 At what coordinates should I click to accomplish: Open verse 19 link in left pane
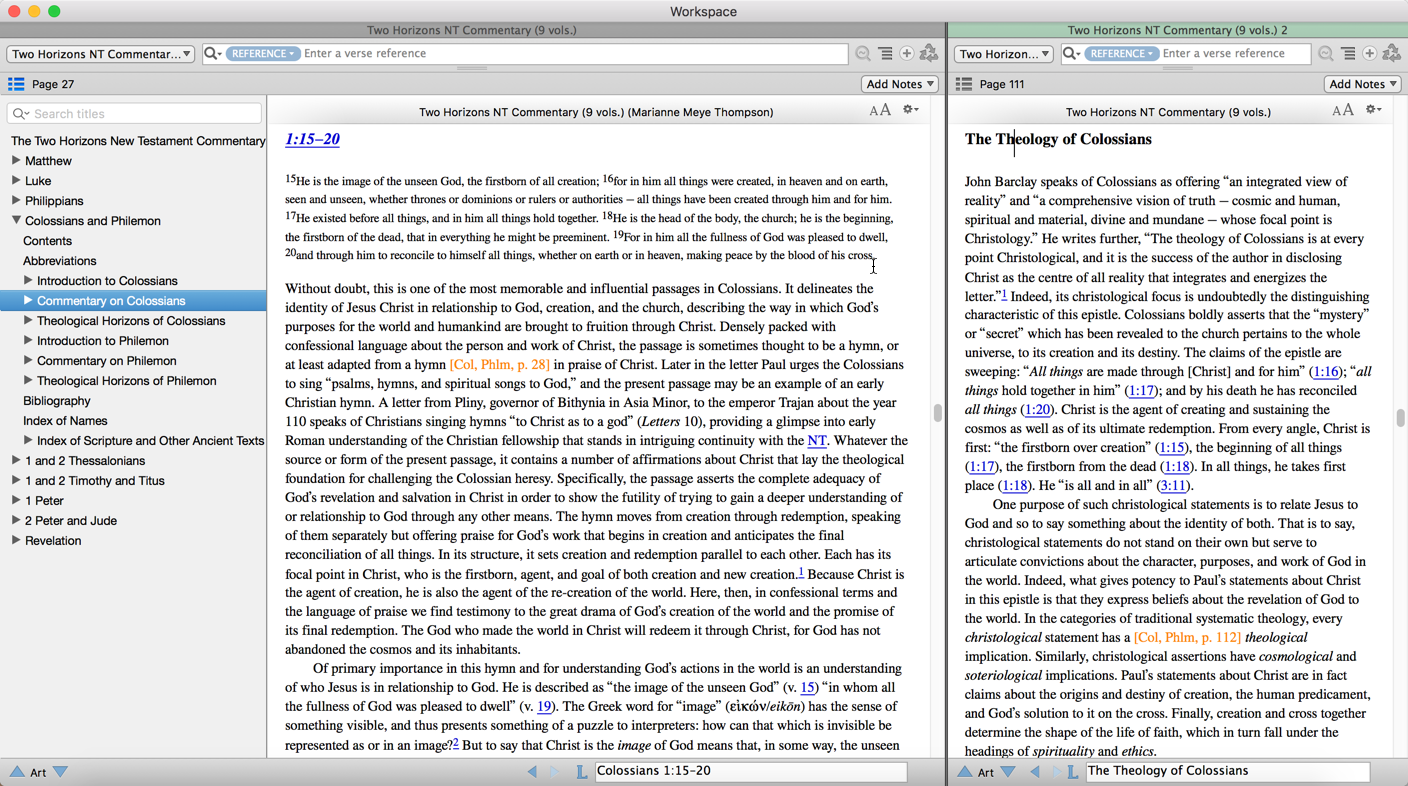pyautogui.click(x=545, y=706)
